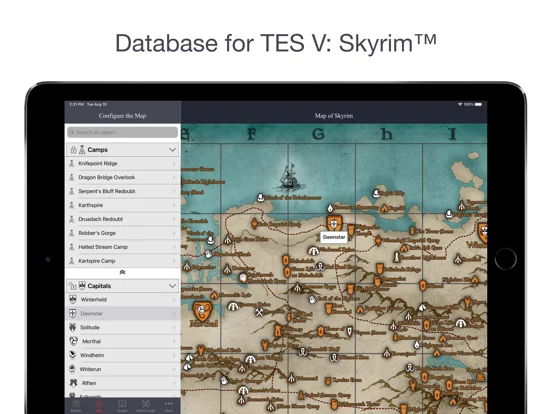Switch to the Walkthrough tab
The height and width of the screenshot is (414, 552).
tap(146, 406)
